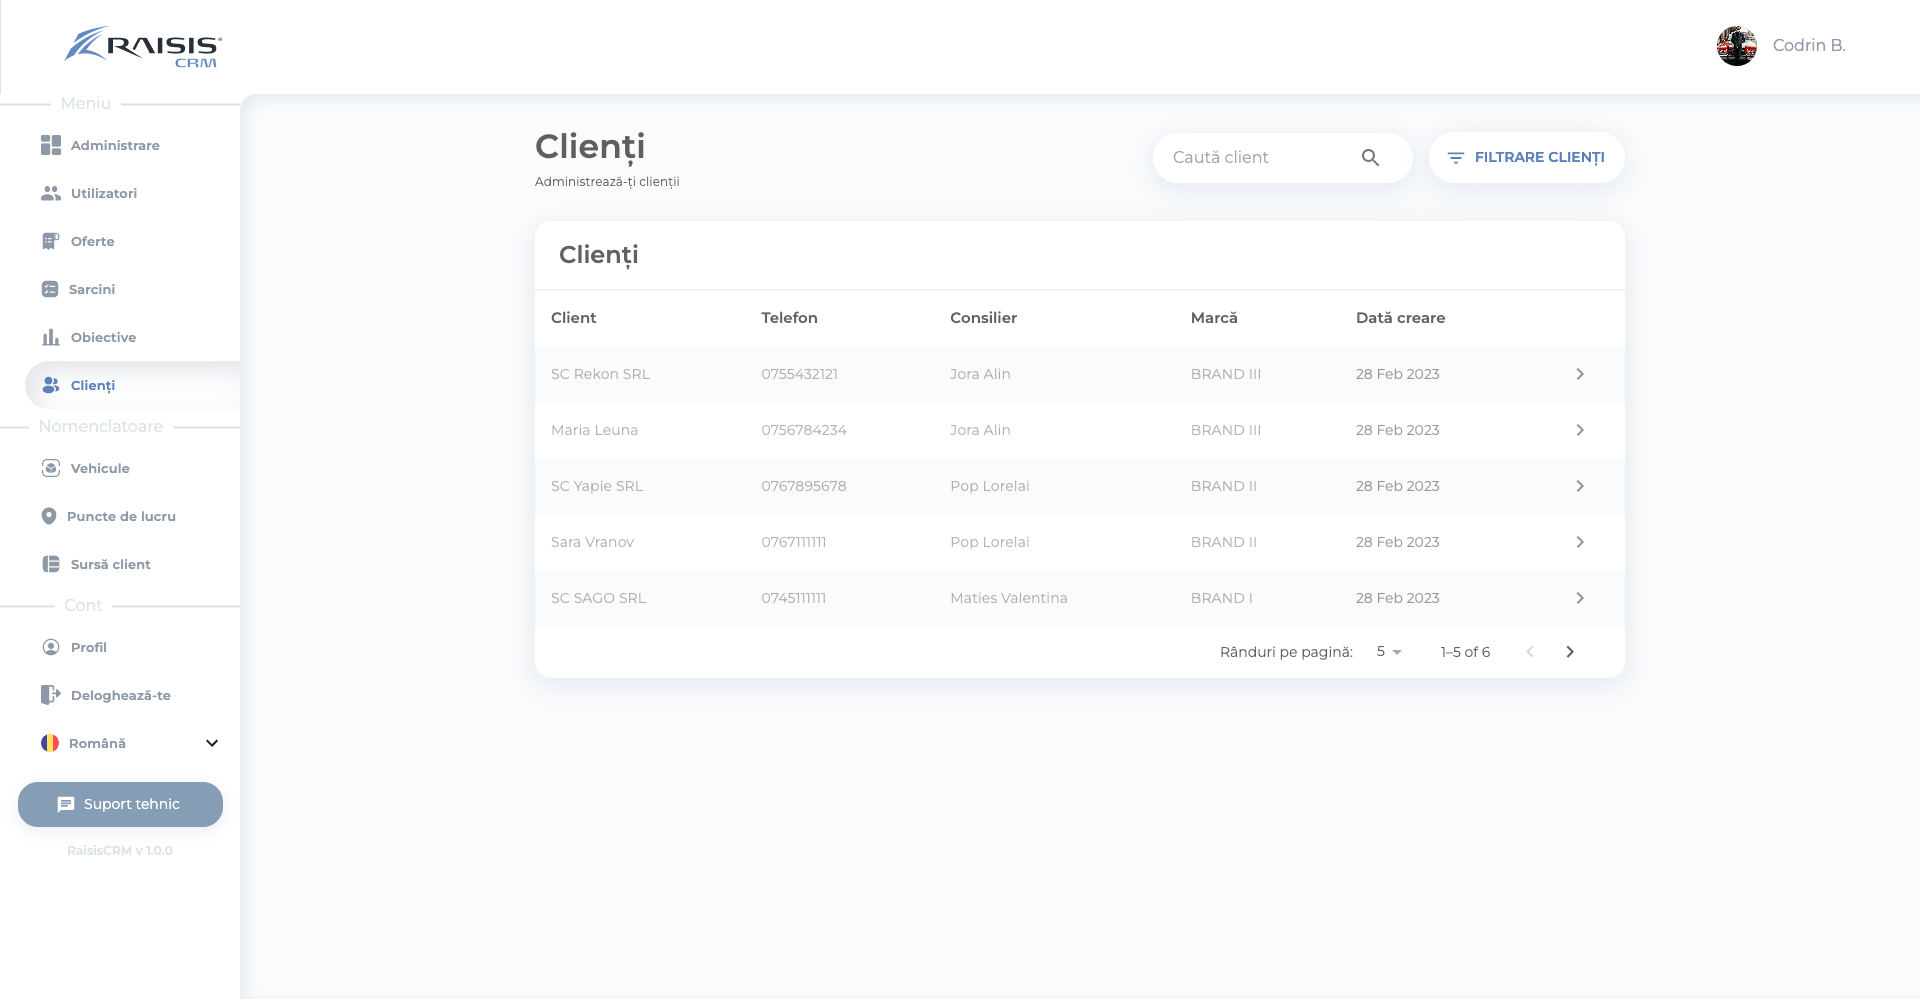Click the Administrare dashboard icon
The height and width of the screenshot is (999, 1920).
pos(51,145)
